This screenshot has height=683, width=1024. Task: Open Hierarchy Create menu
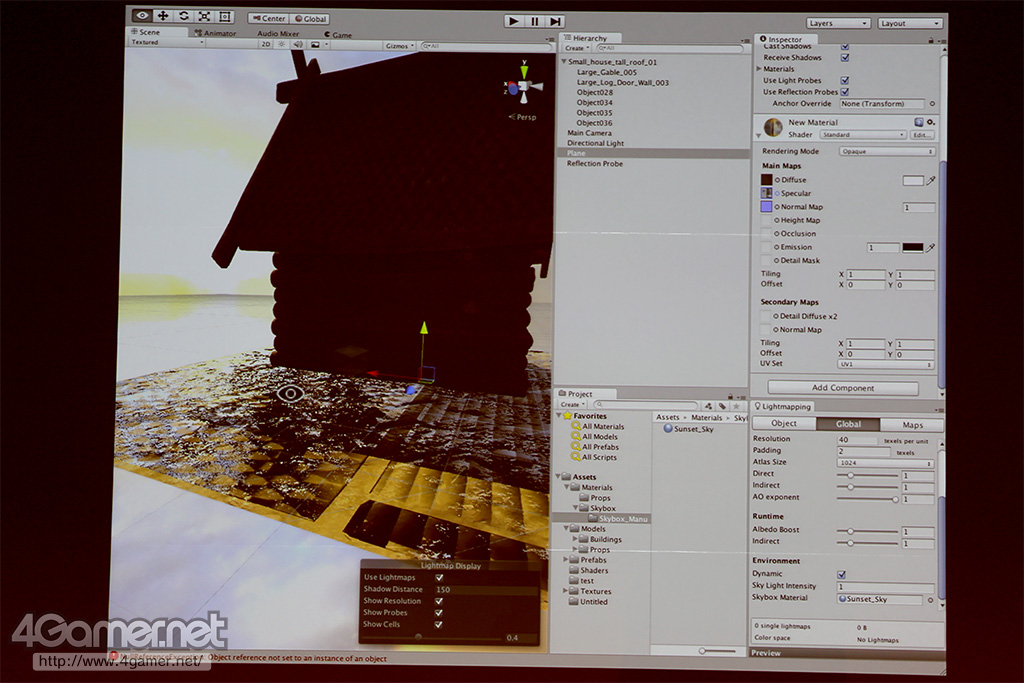(576, 48)
